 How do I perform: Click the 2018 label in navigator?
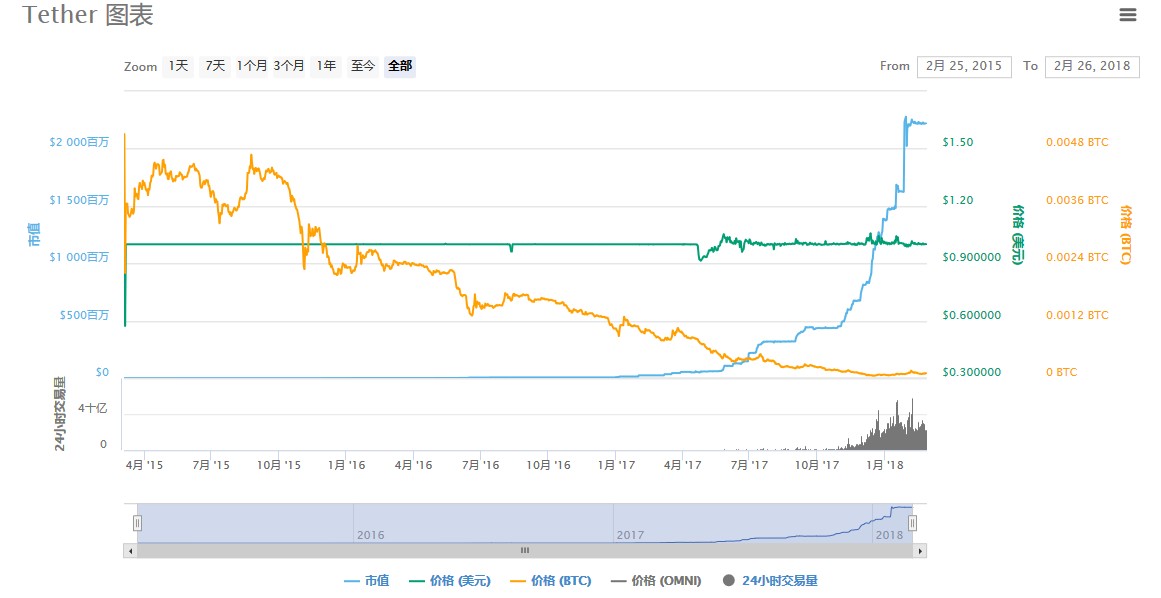tap(889, 535)
